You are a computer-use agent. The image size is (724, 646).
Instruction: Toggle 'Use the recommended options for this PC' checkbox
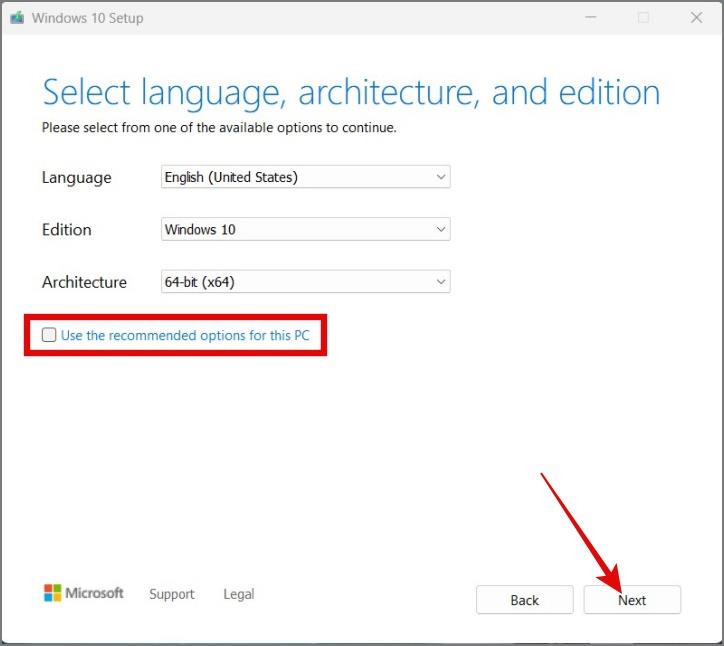(x=49, y=335)
